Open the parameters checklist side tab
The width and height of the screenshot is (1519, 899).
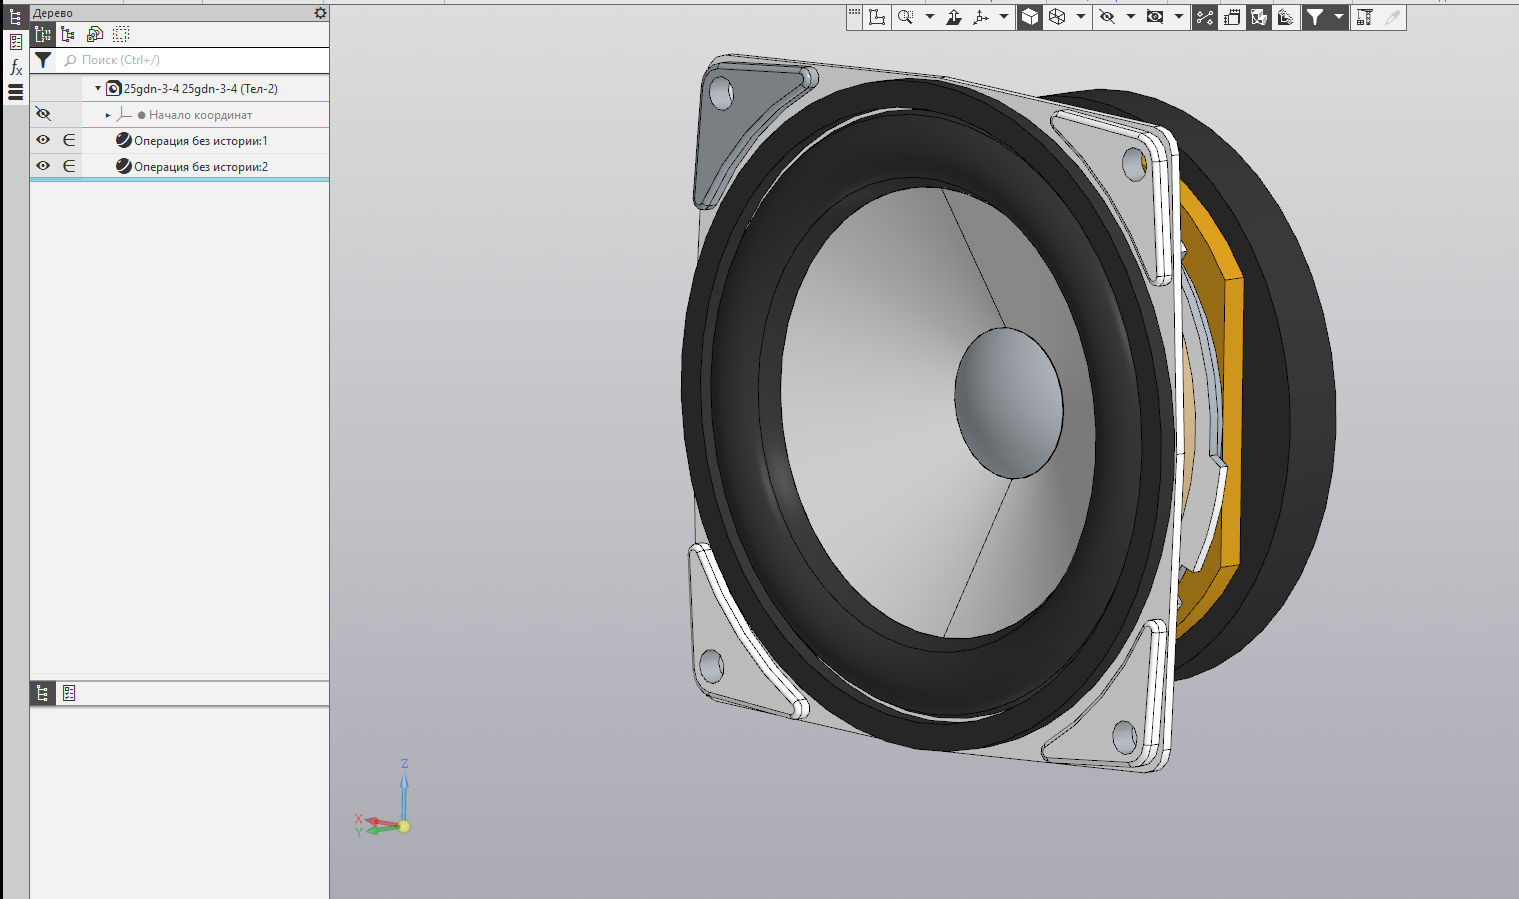tap(16, 42)
